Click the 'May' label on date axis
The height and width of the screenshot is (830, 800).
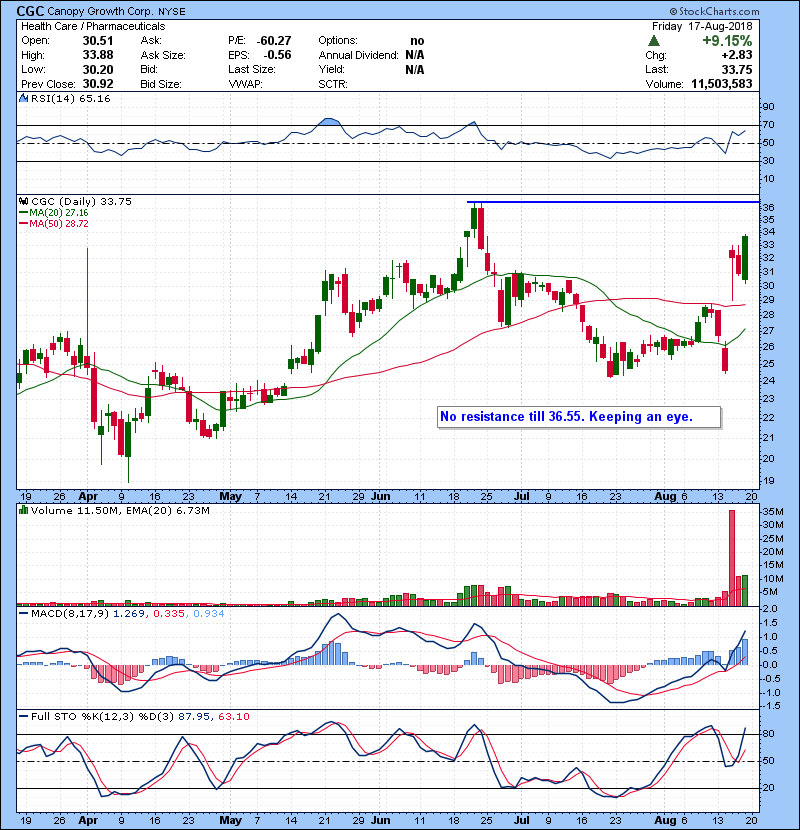point(230,496)
